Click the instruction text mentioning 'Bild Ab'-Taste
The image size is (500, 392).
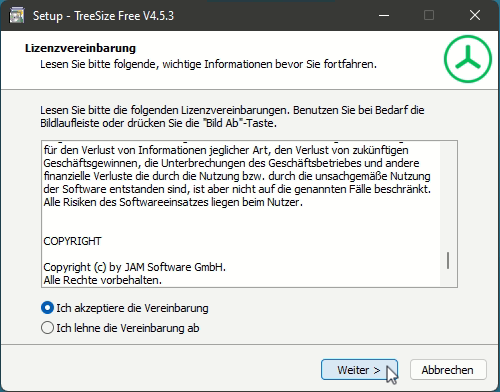[232, 116]
